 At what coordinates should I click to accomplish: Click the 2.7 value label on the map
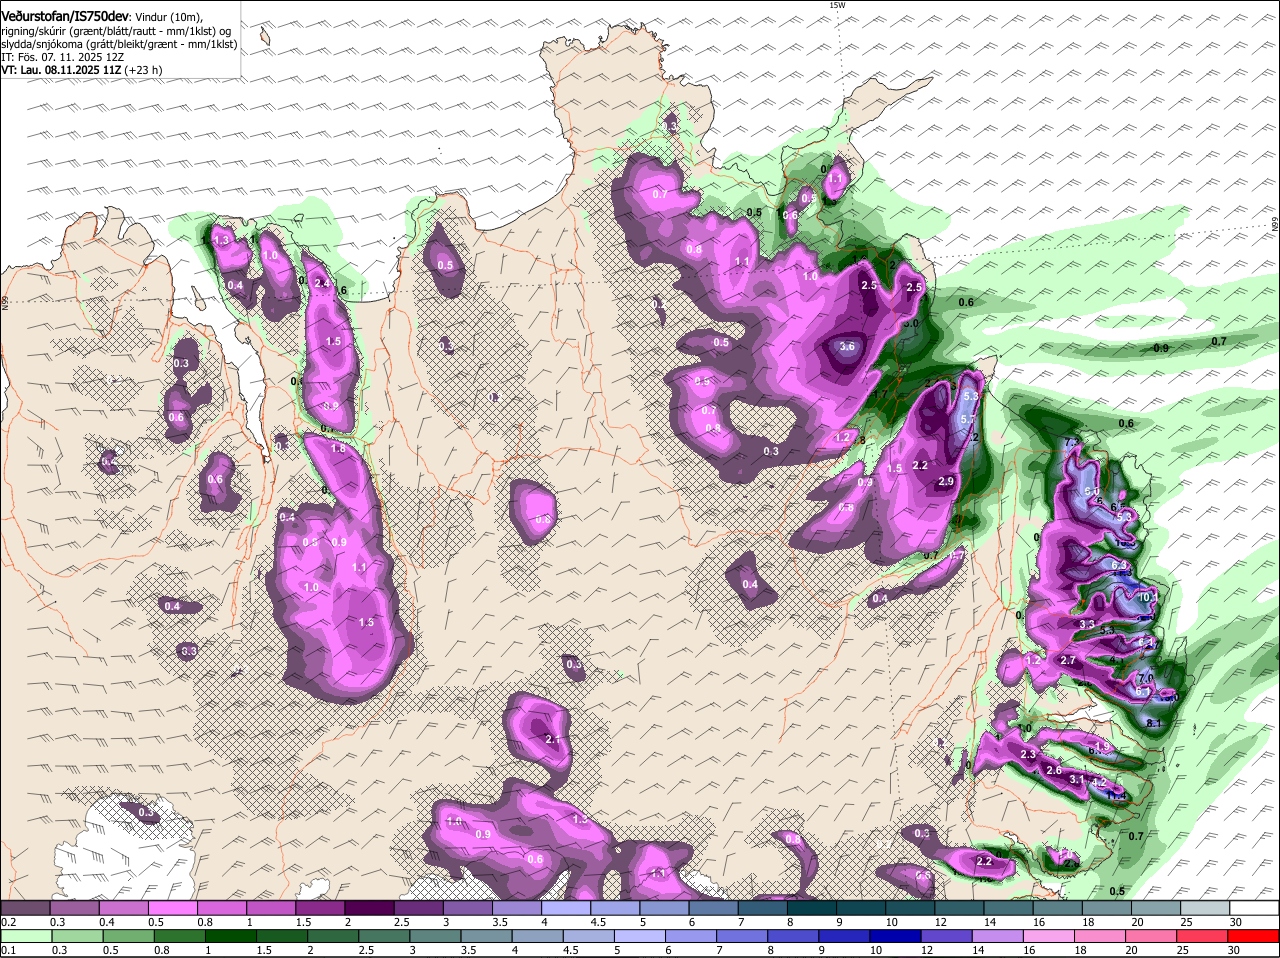tap(1068, 661)
